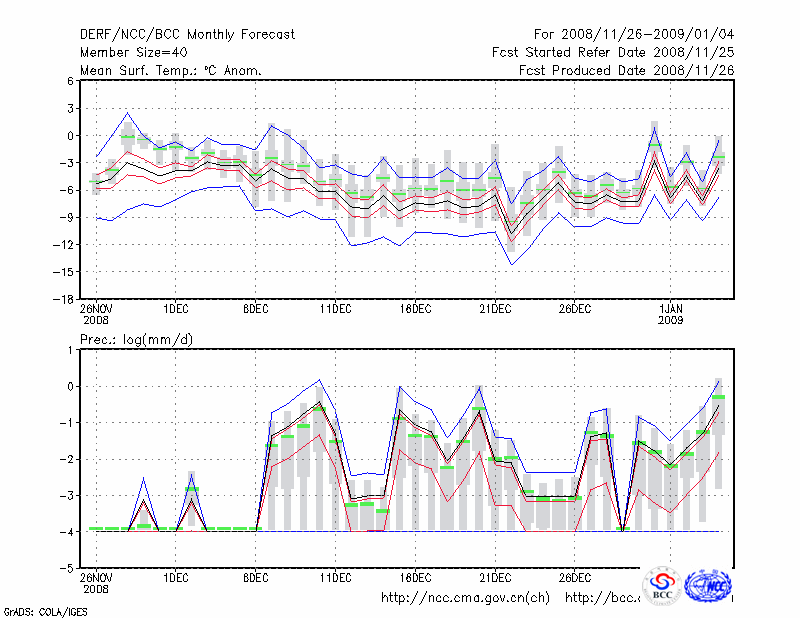Click the GrADS: COLA/IGES credit text
This screenshot has height=618, width=800.
point(45,610)
